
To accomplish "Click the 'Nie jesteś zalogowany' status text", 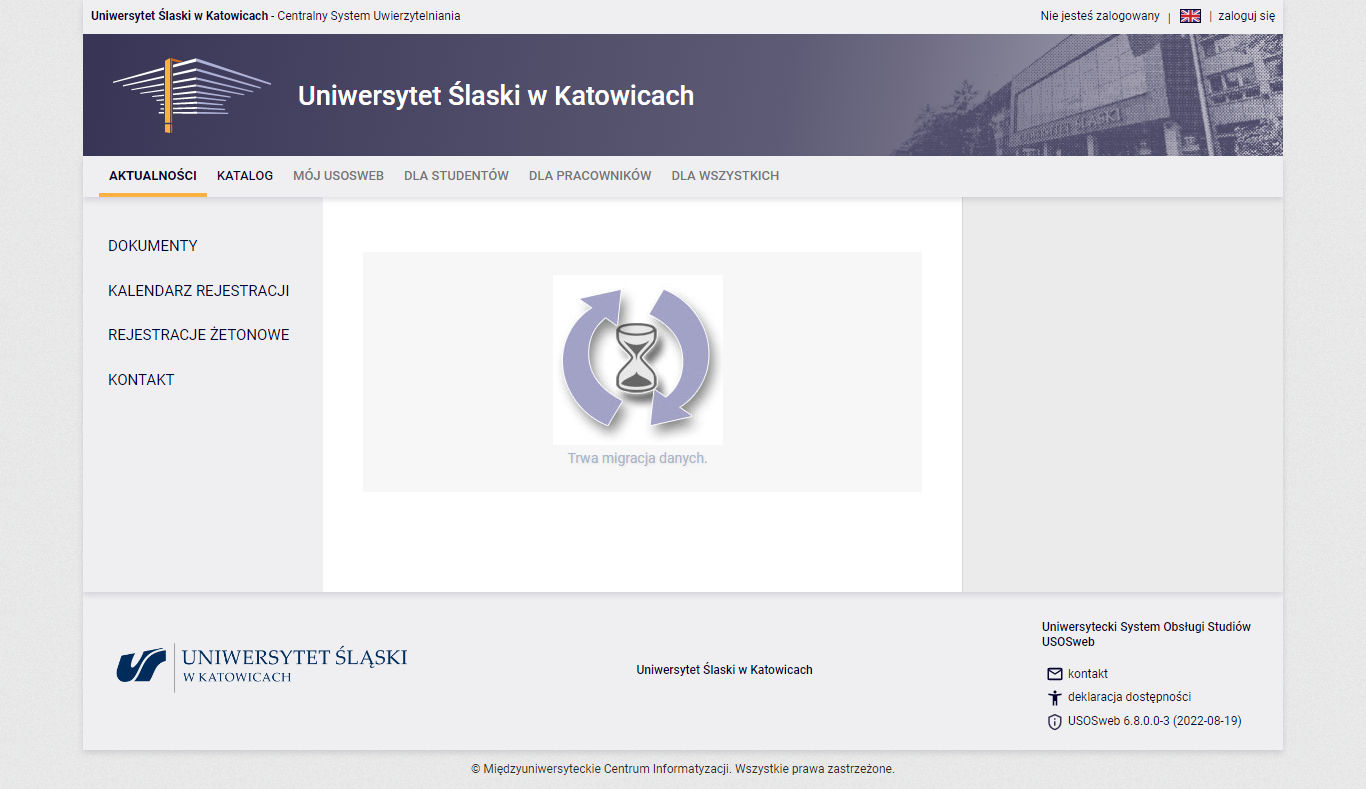I will coord(1100,16).
